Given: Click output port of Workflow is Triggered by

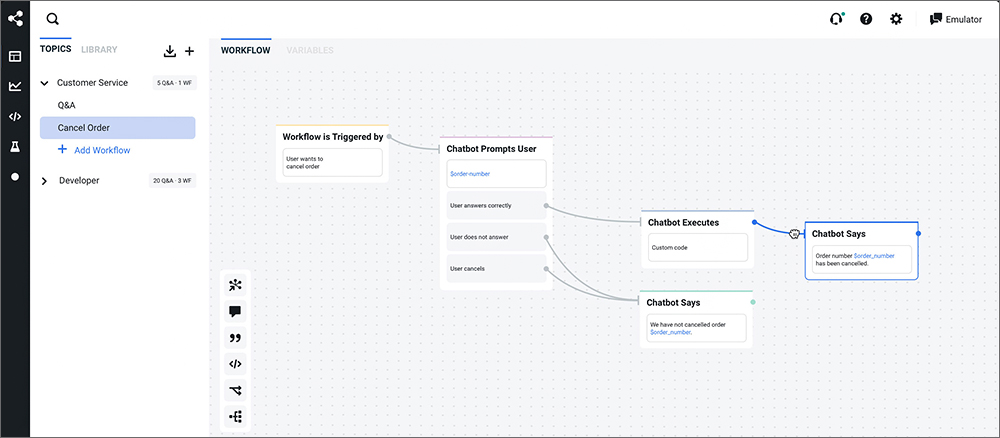Looking at the screenshot, I should pyautogui.click(x=389, y=136).
